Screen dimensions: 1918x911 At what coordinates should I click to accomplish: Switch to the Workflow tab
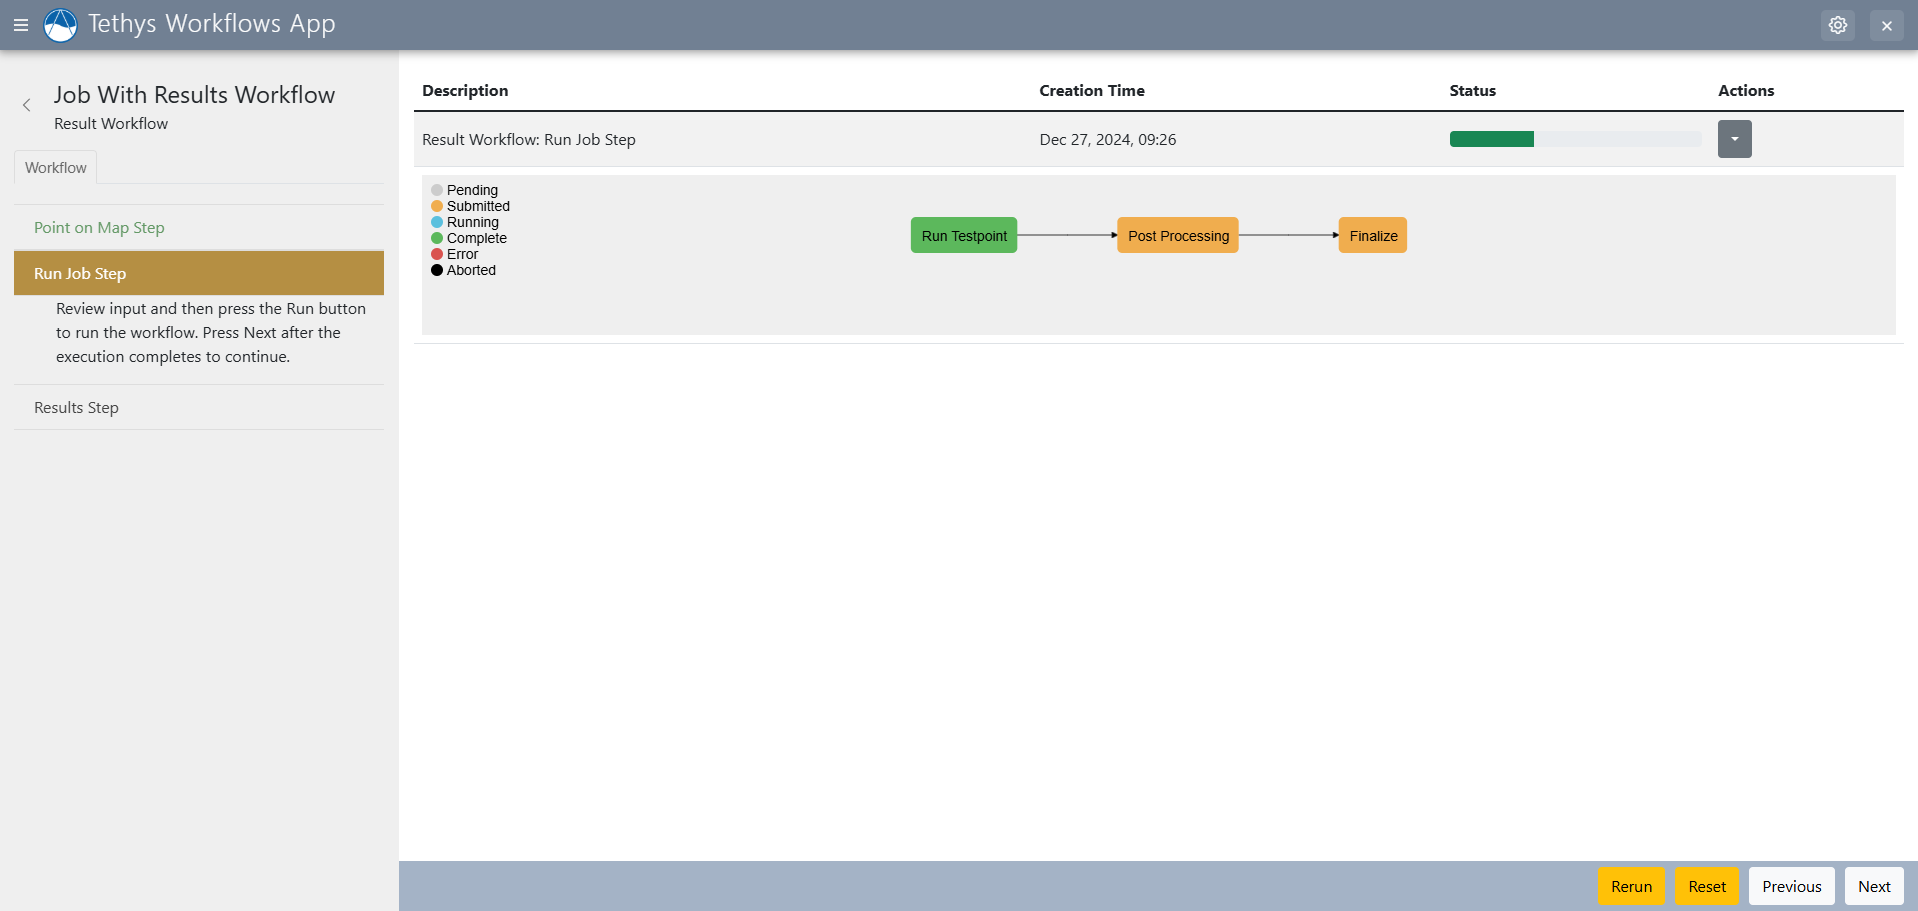55,167
